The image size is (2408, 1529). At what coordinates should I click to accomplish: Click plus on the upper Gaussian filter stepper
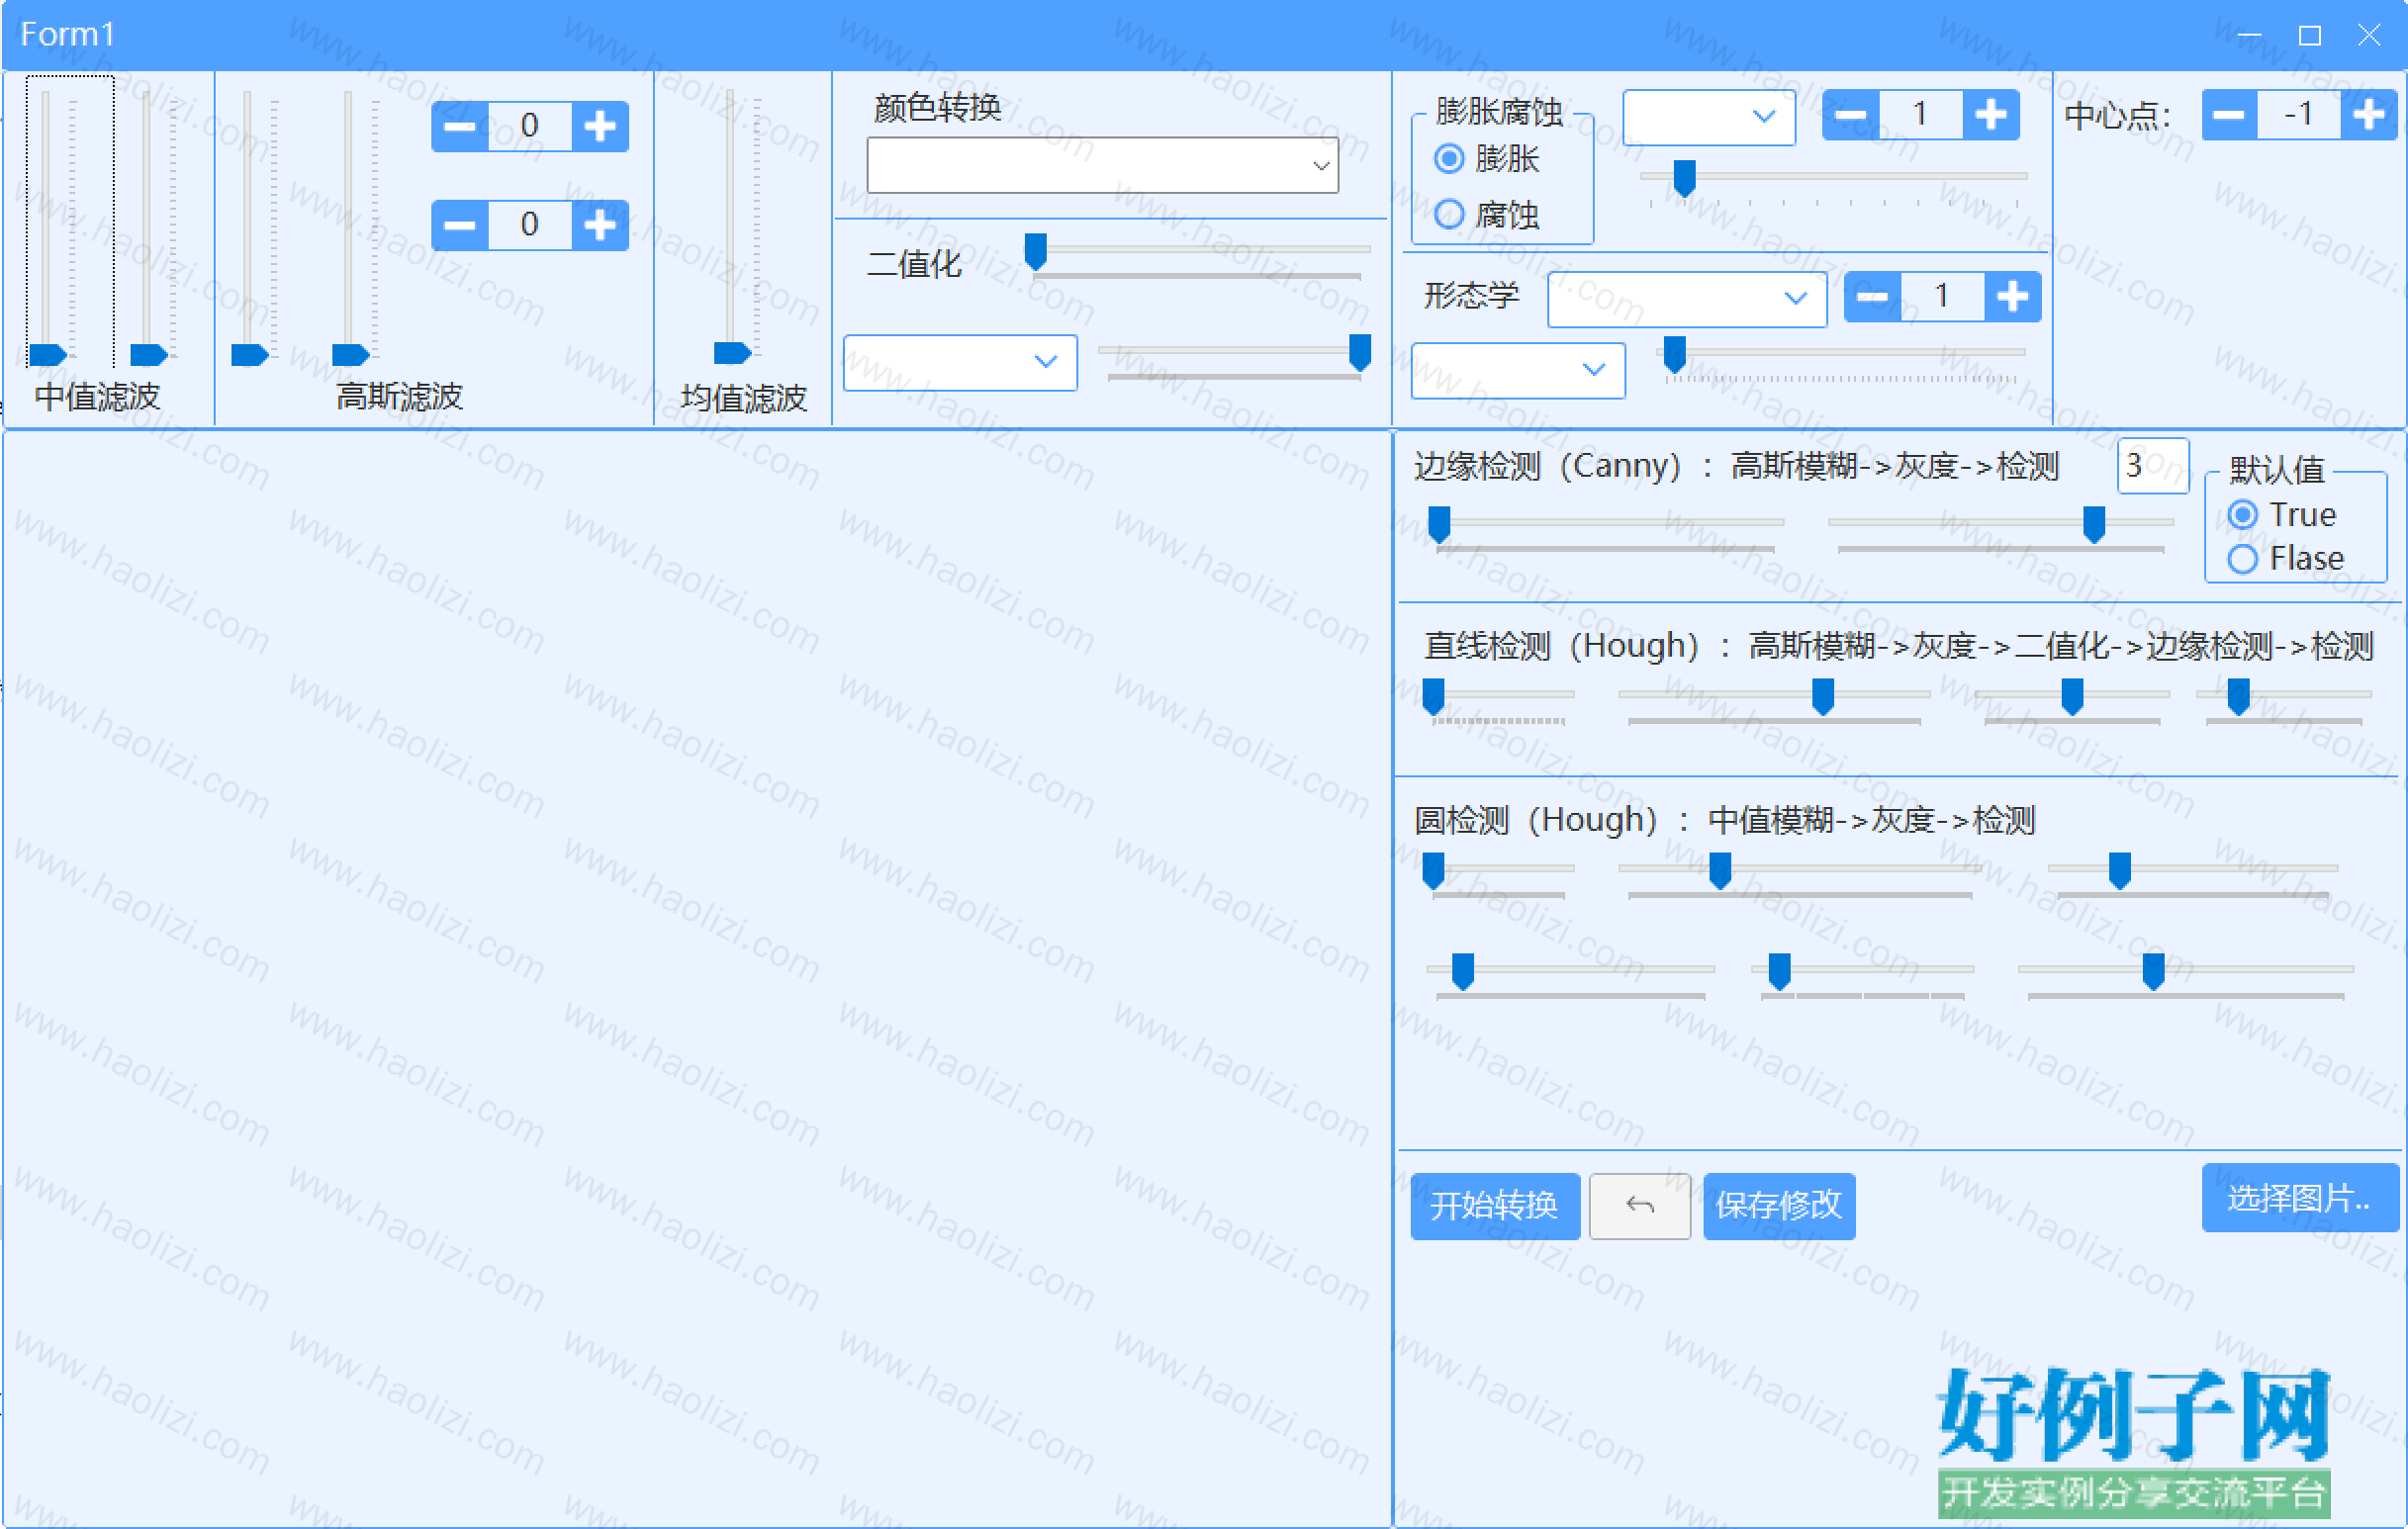pos(600,126)
